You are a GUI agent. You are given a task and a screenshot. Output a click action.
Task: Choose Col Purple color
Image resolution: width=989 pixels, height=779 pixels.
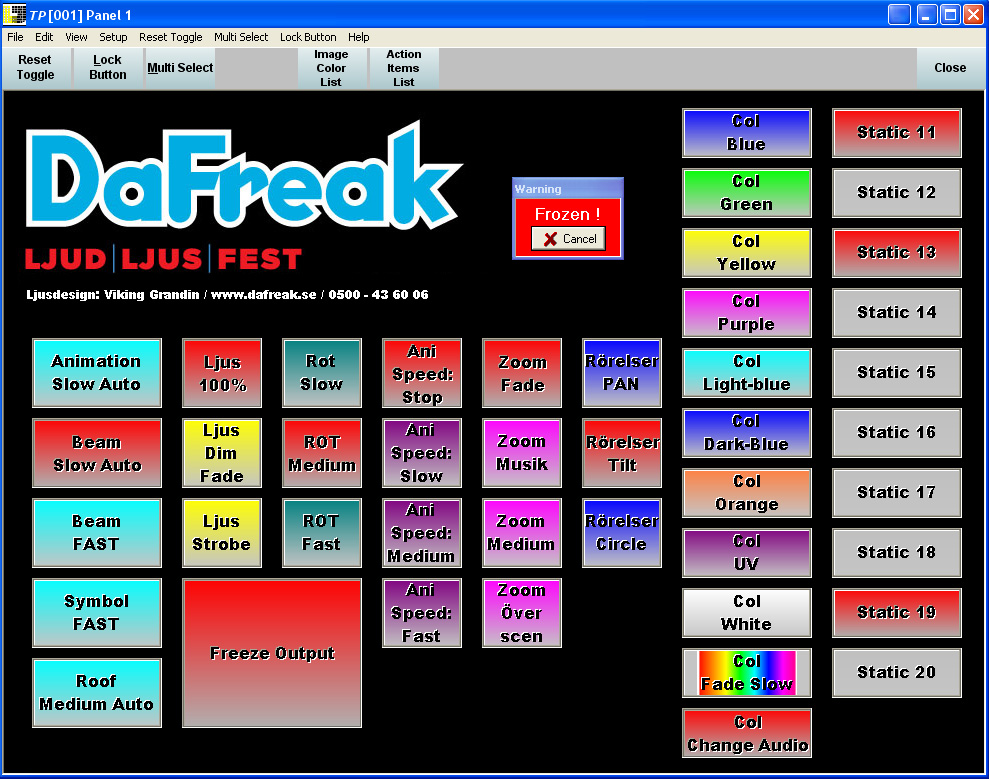(747, 313)
